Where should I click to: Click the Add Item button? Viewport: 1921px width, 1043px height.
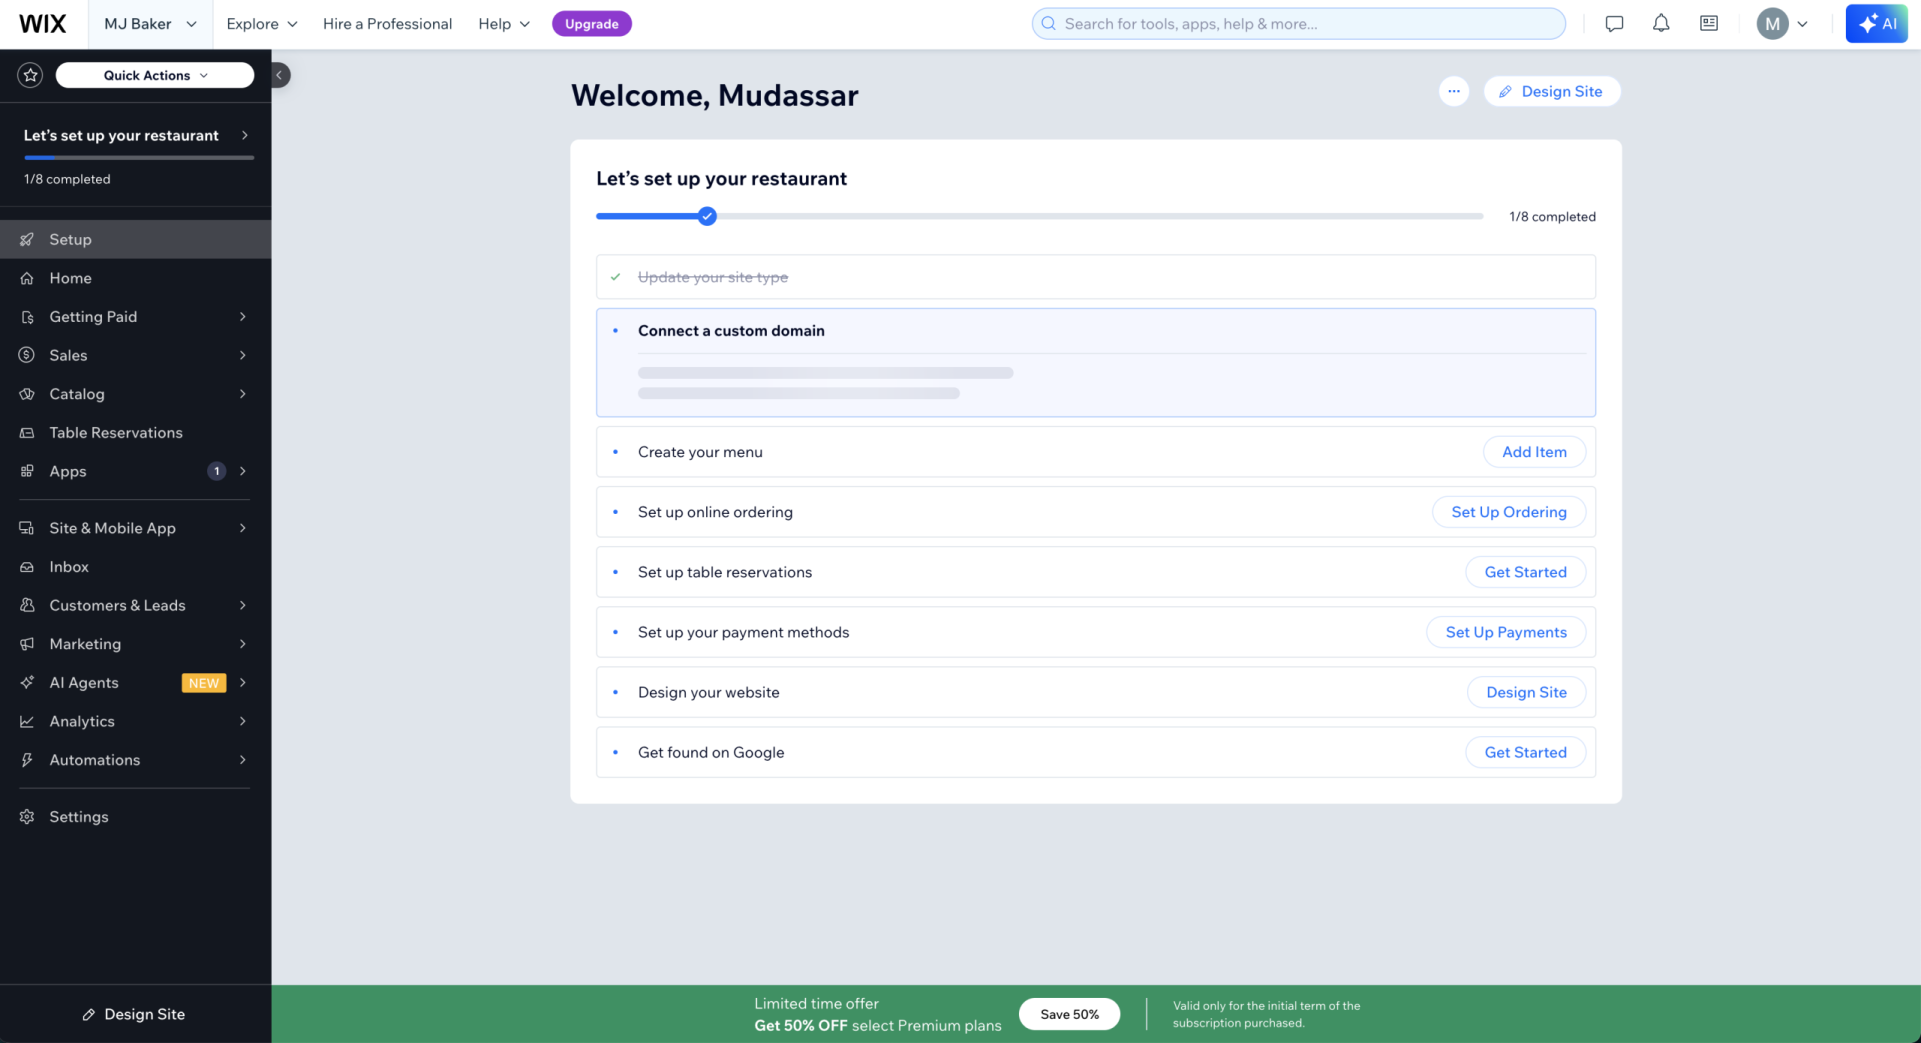click(x=1533, y=452)
